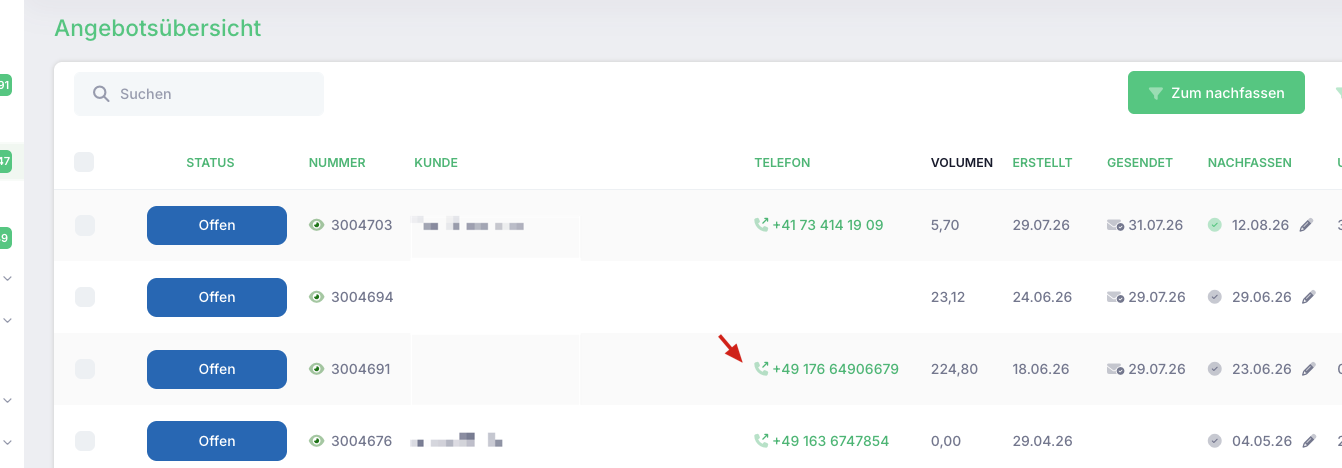Focus the Suchen search field
1342x468 pixels.
click(x=199, y=94)
